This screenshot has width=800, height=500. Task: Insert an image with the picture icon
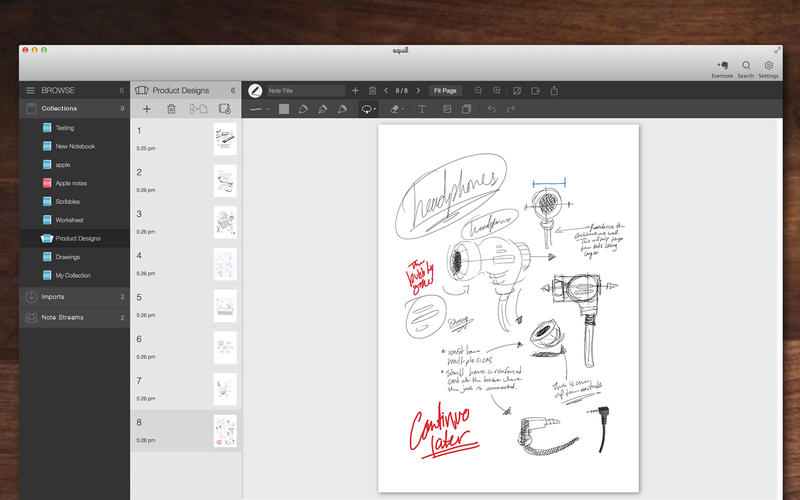[447, 109]
